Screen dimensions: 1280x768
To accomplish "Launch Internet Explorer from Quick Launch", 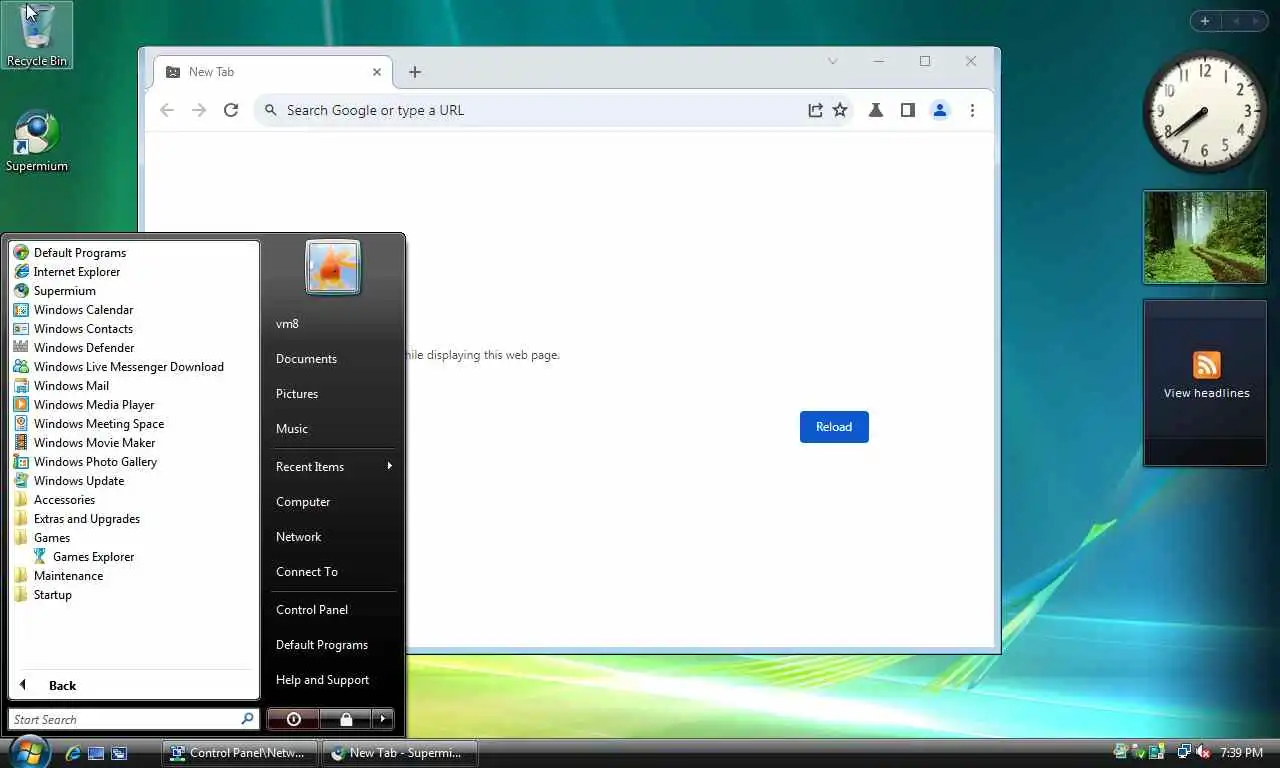I will (73, 753).
